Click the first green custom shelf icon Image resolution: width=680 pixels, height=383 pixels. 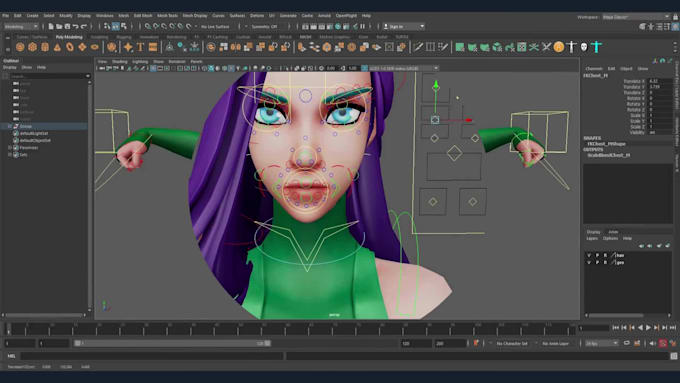coord(460,47)
